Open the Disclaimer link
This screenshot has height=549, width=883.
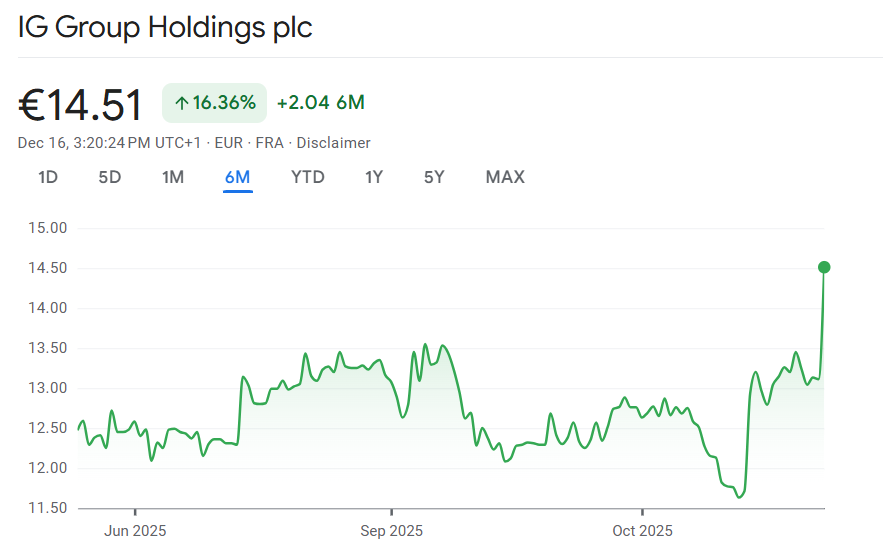pyautogui.click(x=333, y=143)
